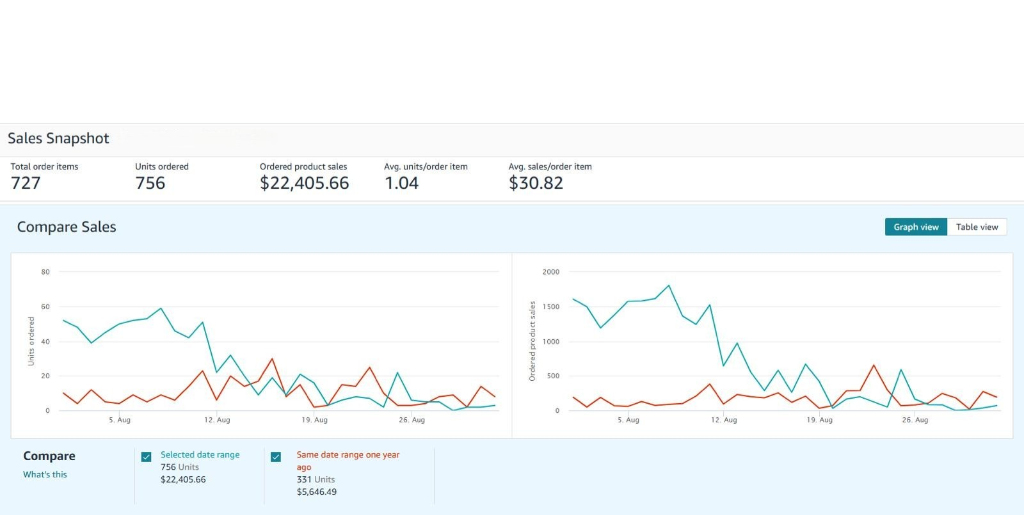
Task: Click the 26. Aug label on Ordered product sales chart
Action: (914, 420)
